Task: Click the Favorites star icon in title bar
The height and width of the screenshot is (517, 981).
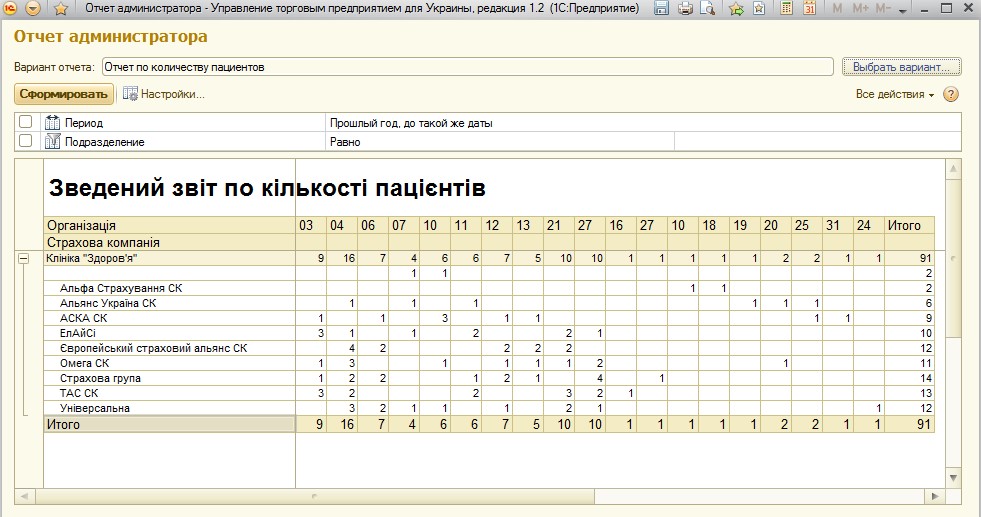Action: (x=60, y=8)
